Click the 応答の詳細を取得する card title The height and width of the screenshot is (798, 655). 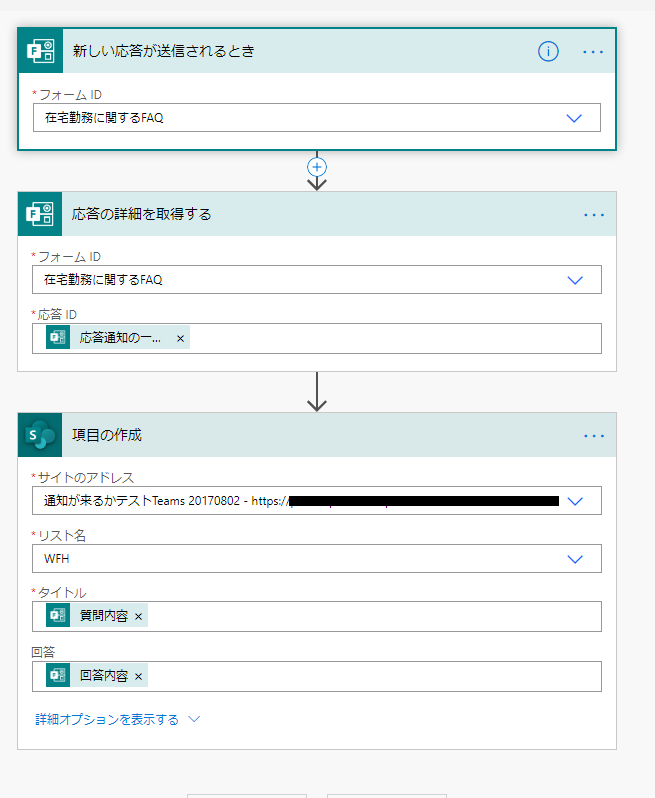141,214
